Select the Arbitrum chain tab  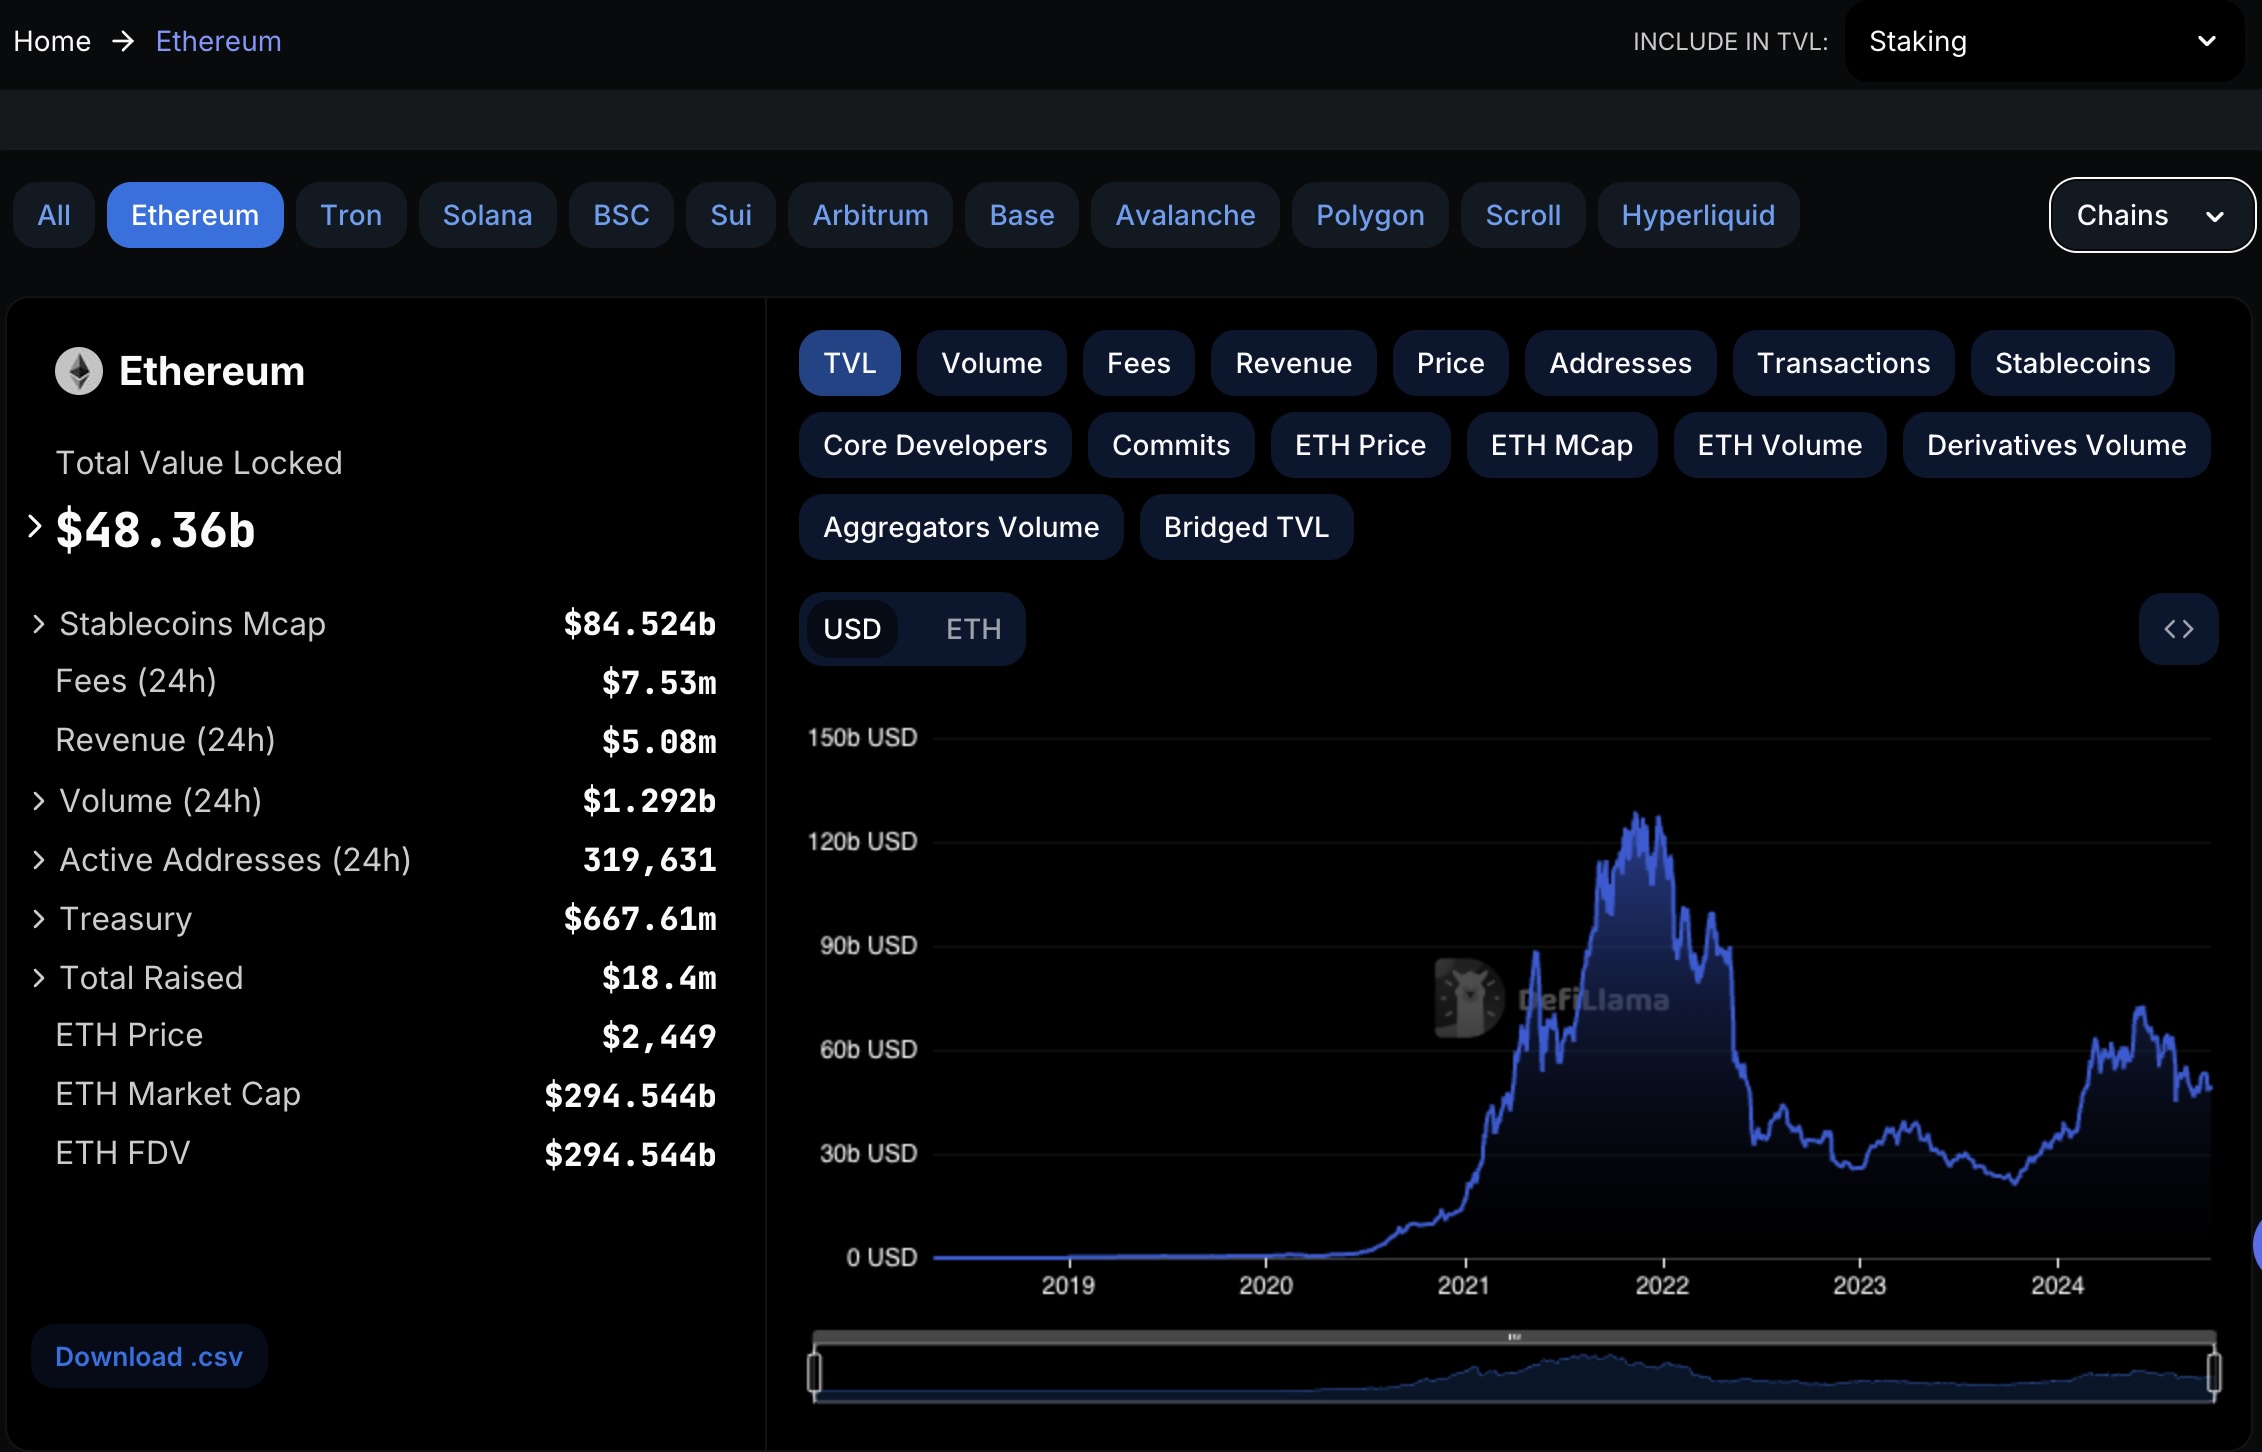pyautogui.click(x=870, y=215)
